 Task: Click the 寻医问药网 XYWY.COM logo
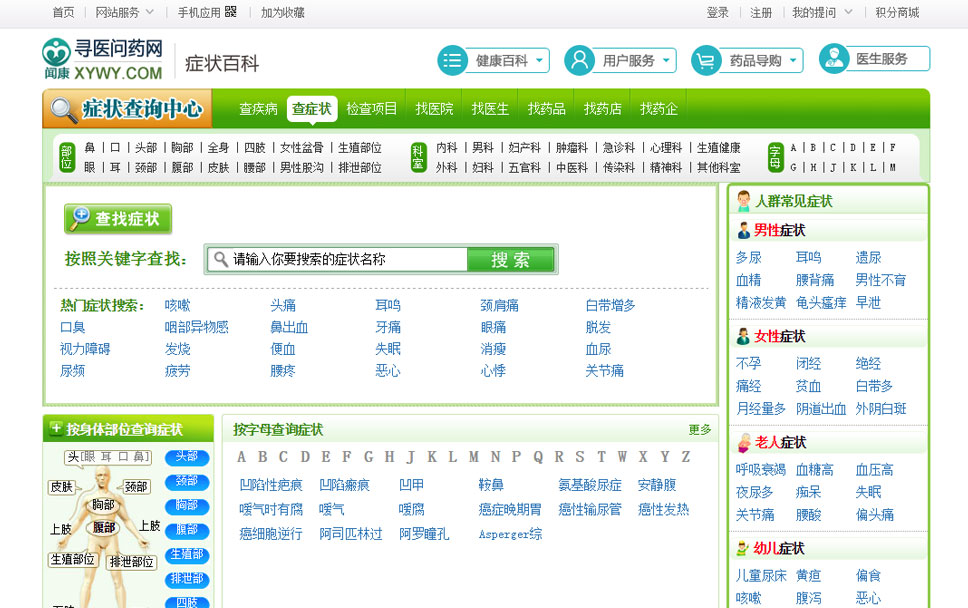pyautogui.click(x=102, y=60)
